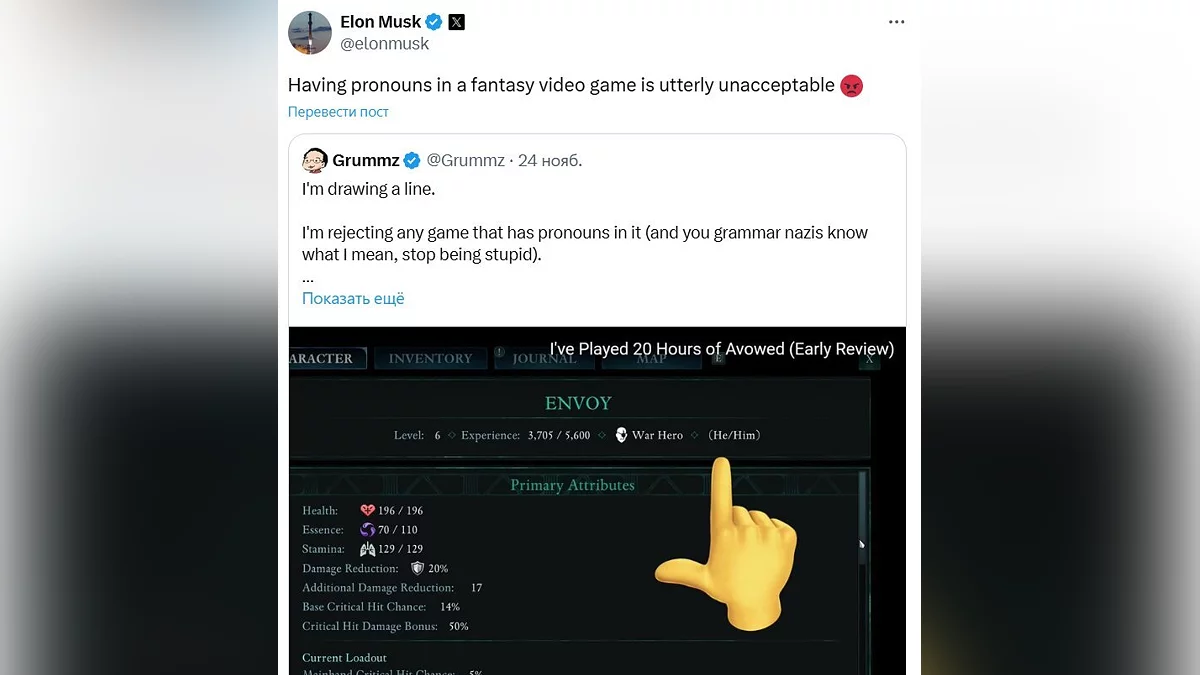Screen dimensions: 1200x675
Task: Click the X affiliation badge after Elon Musk's name
Action: (456, 22)
